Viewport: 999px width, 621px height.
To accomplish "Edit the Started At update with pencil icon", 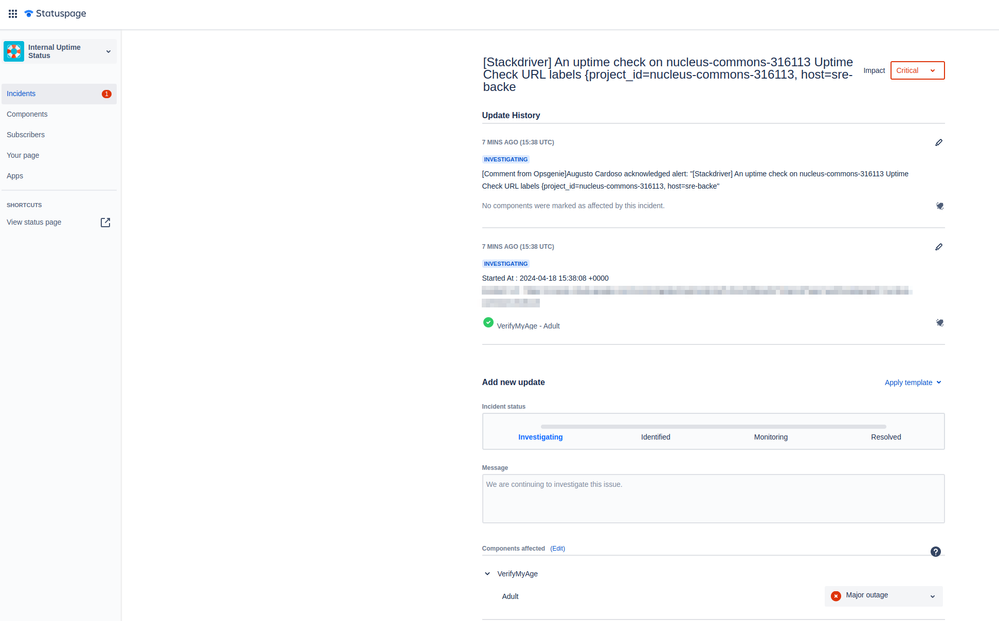I will [x=938, y=247].
